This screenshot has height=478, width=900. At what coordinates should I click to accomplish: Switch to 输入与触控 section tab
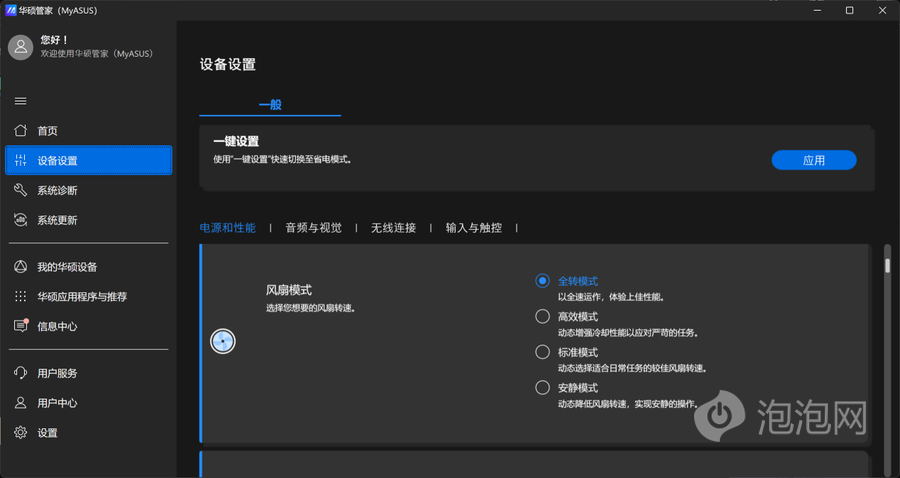tap(474, 228)
